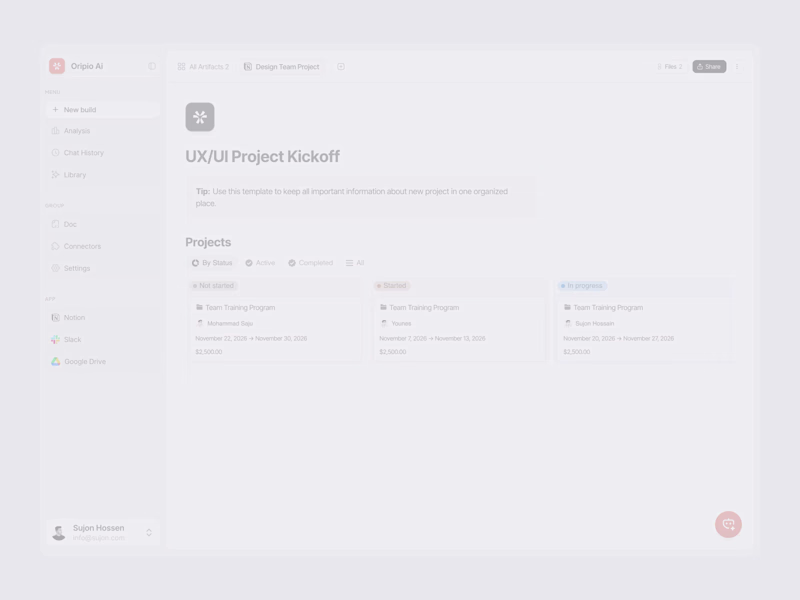The width and height of the screenshot is (800, 600).
Task: Switch to the All Artifacts 2 tab
Action: coord(203,67)
